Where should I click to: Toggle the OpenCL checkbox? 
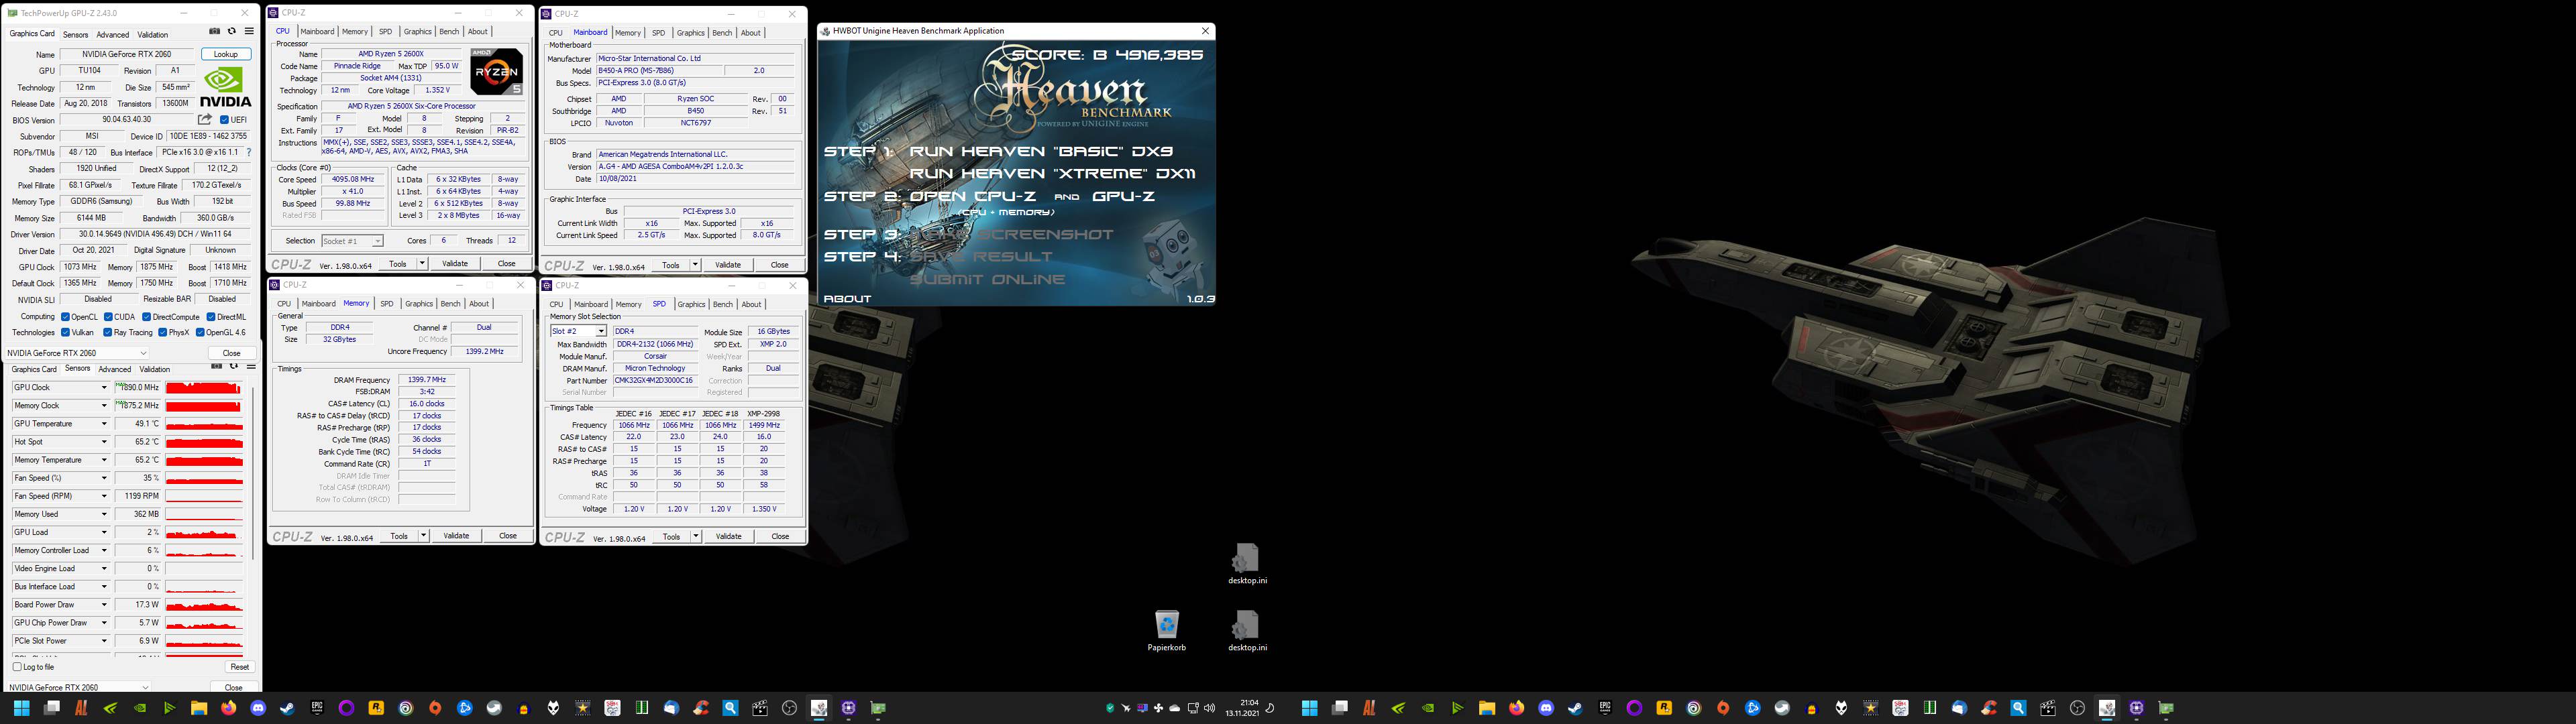click(65, 317)
